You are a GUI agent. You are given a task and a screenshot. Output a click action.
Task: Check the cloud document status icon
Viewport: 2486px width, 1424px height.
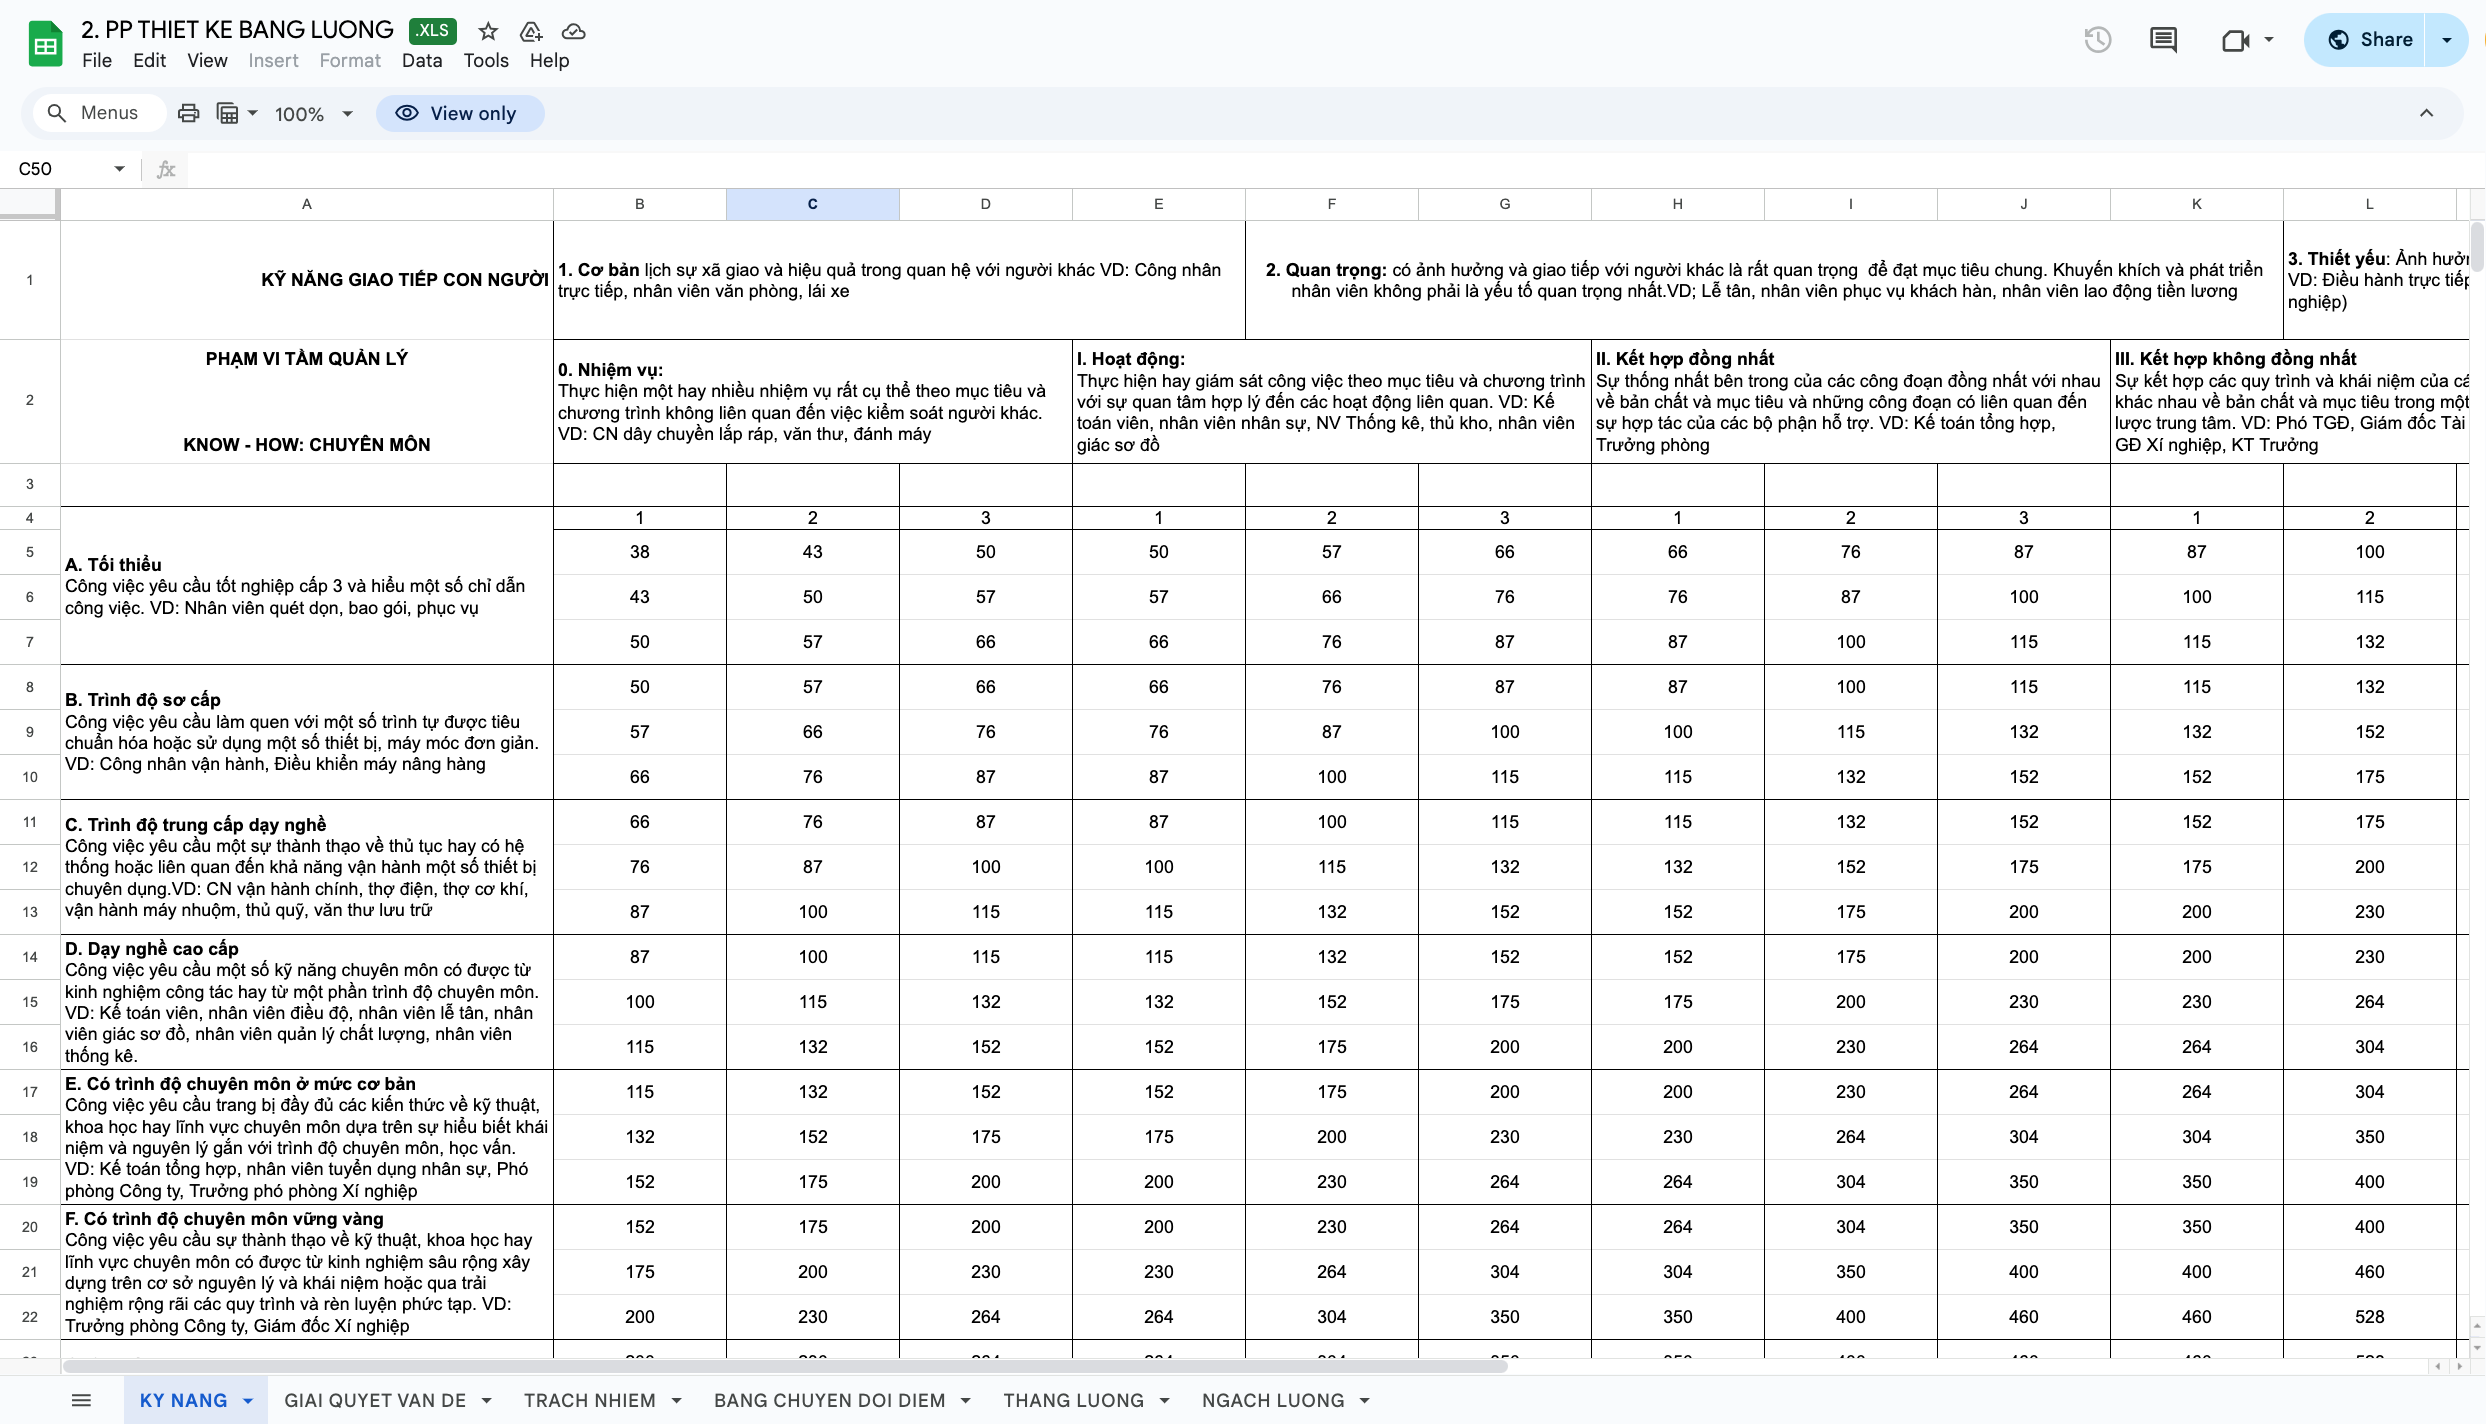(573, 31)
